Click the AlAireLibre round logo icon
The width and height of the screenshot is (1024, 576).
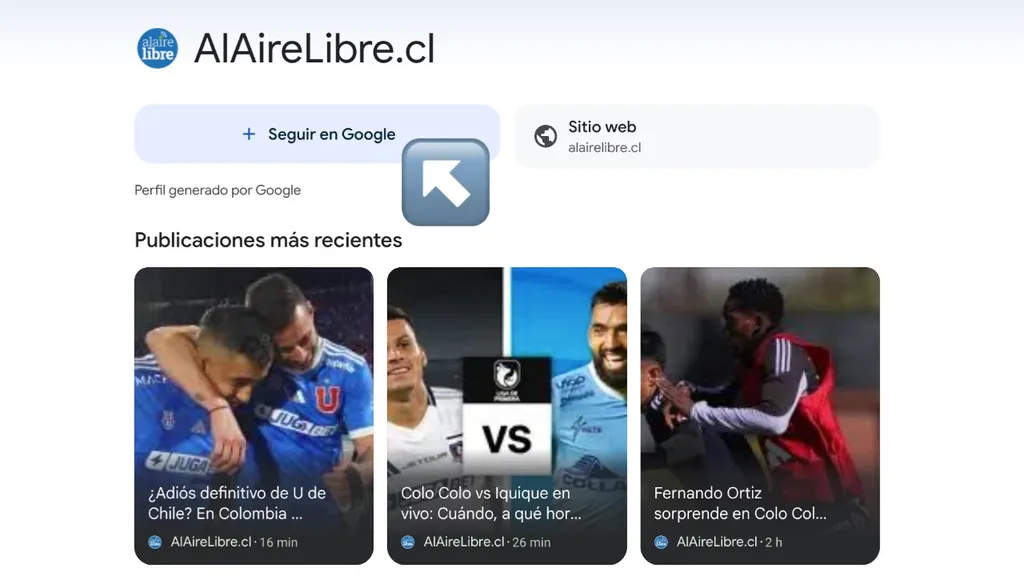pyautogui.click(x=157, y=48)
